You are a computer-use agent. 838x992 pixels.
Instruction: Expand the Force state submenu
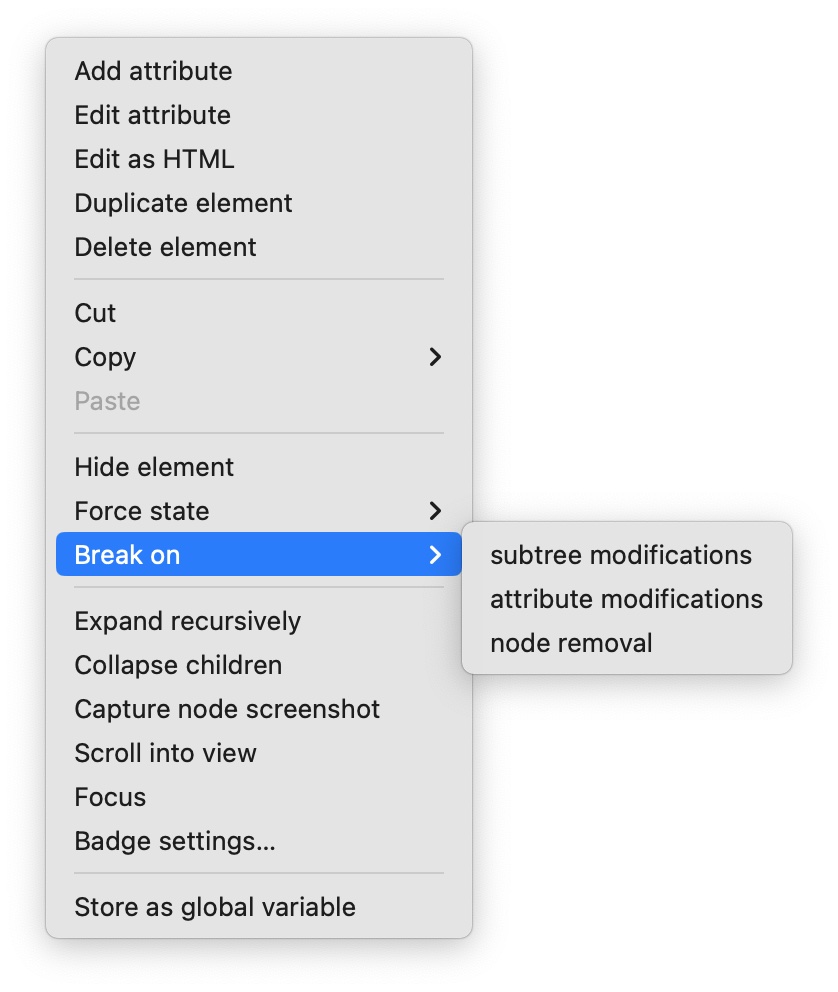pos(142,511)
